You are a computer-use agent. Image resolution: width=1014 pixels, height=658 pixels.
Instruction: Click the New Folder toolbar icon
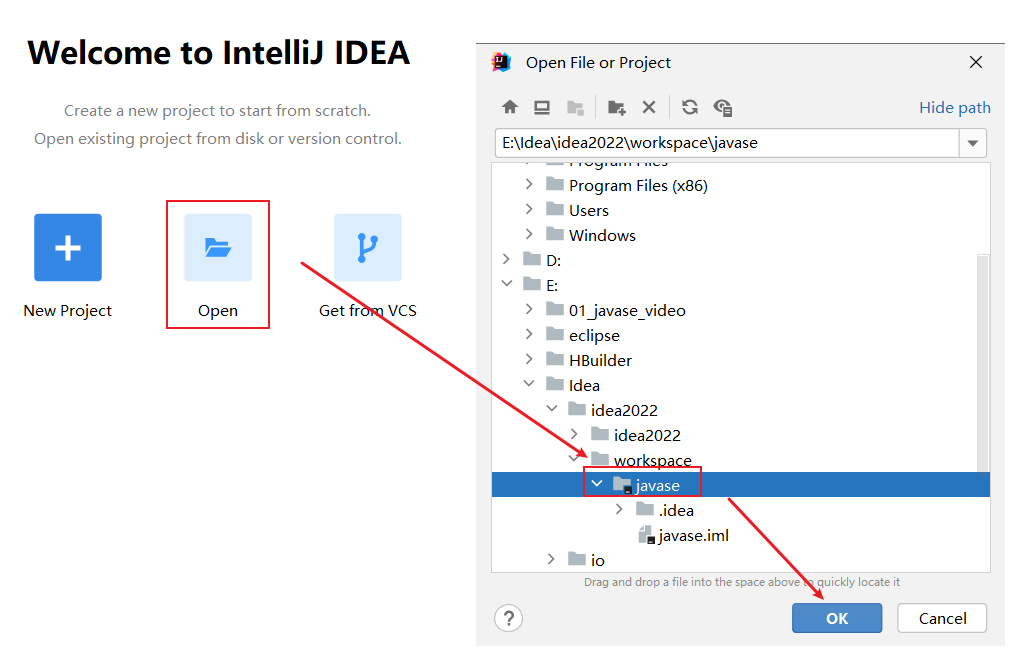pyautogui.click(x=617, y=107)
